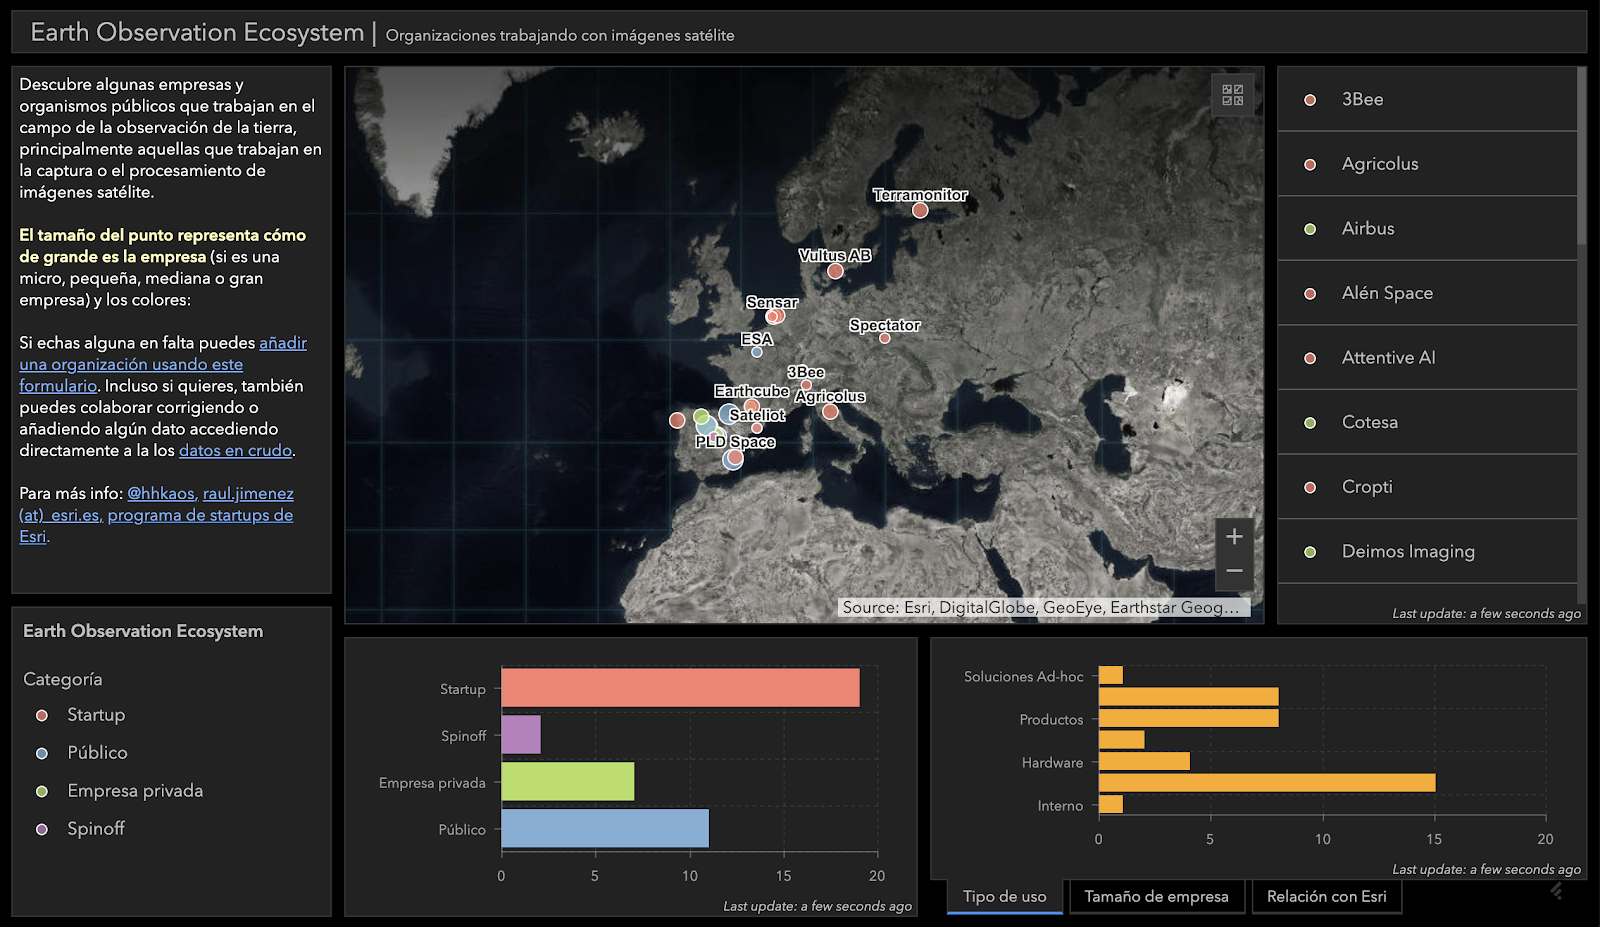Select the Terramonitor map point
The width and height of the screenshot is (1600, 927).
tap(920, 210)
